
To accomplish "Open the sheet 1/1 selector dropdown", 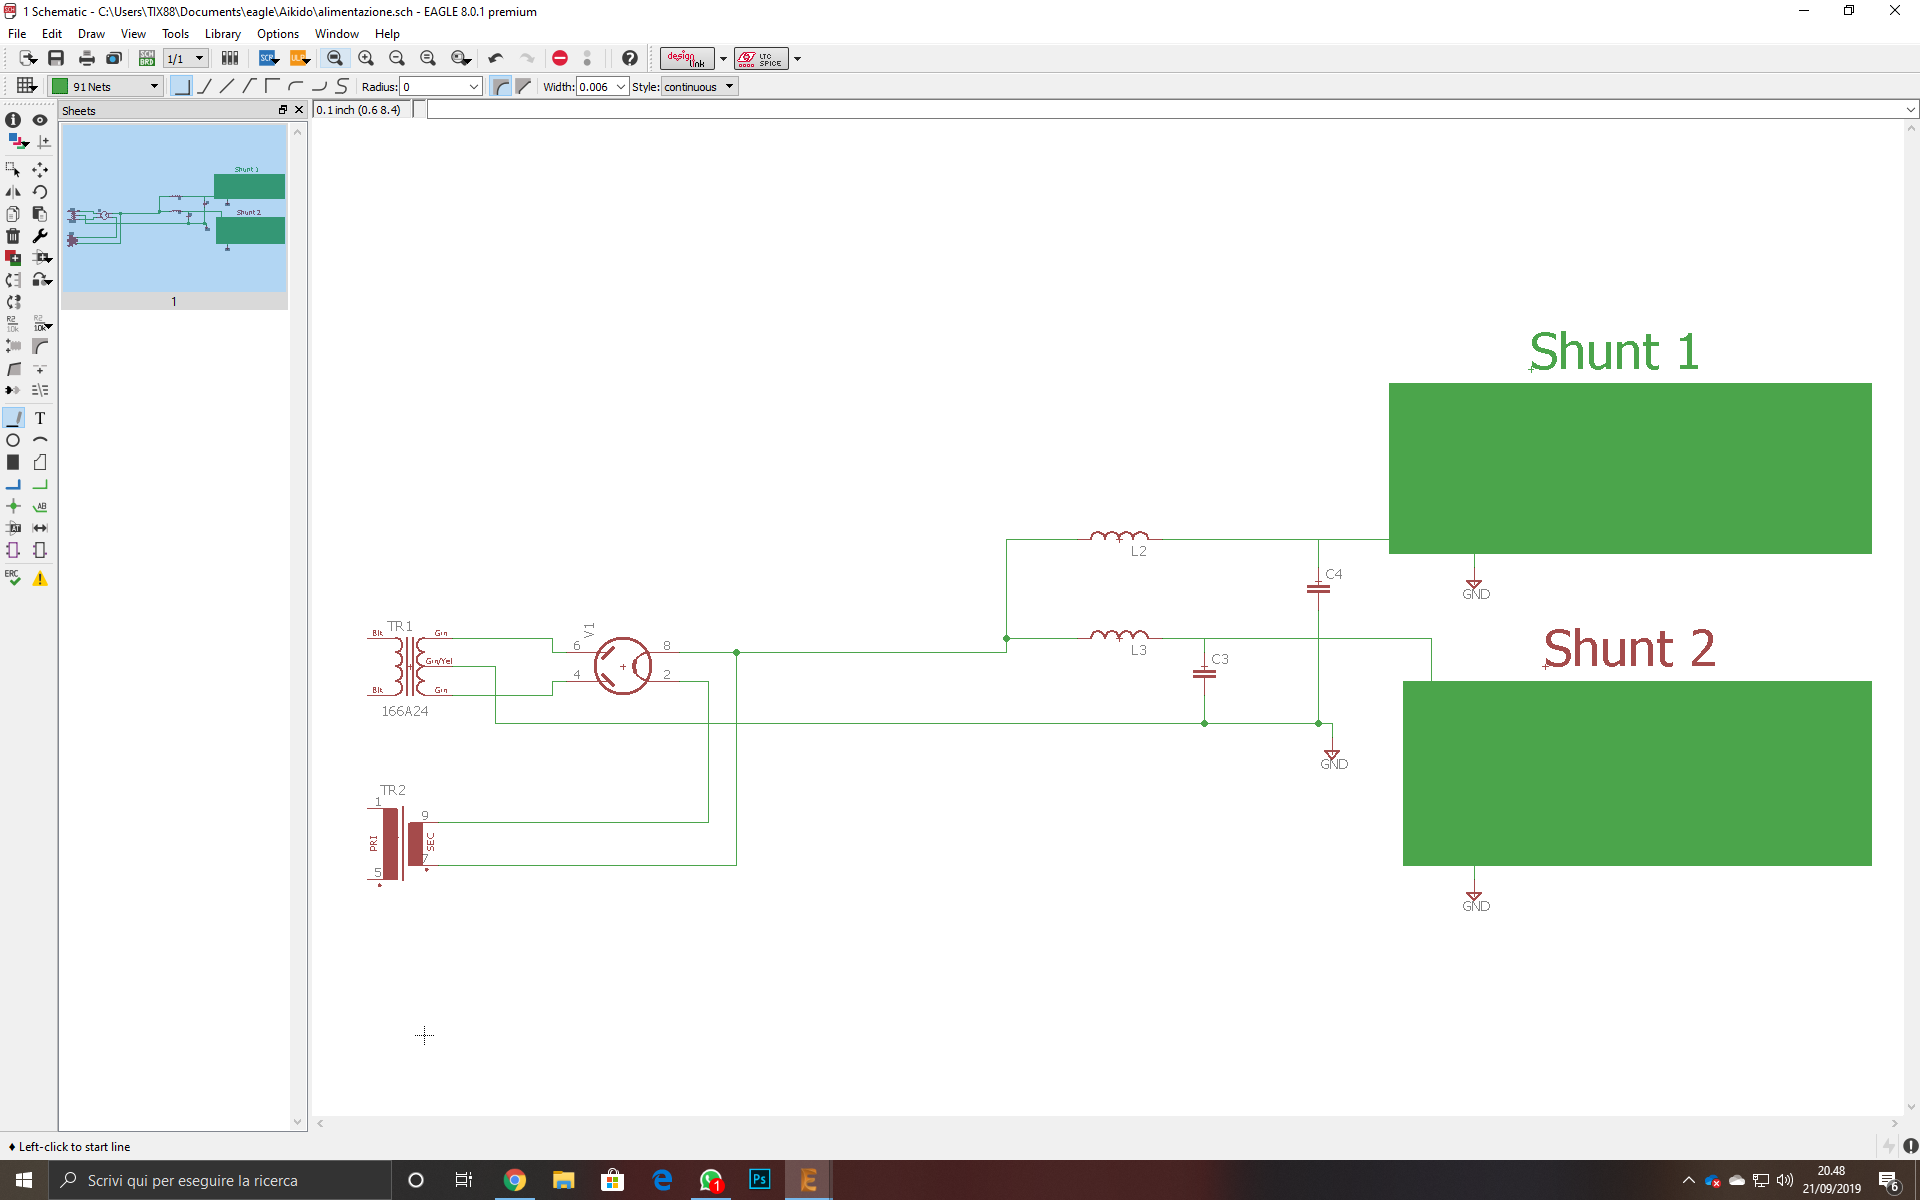I will (x=186, y=58).
